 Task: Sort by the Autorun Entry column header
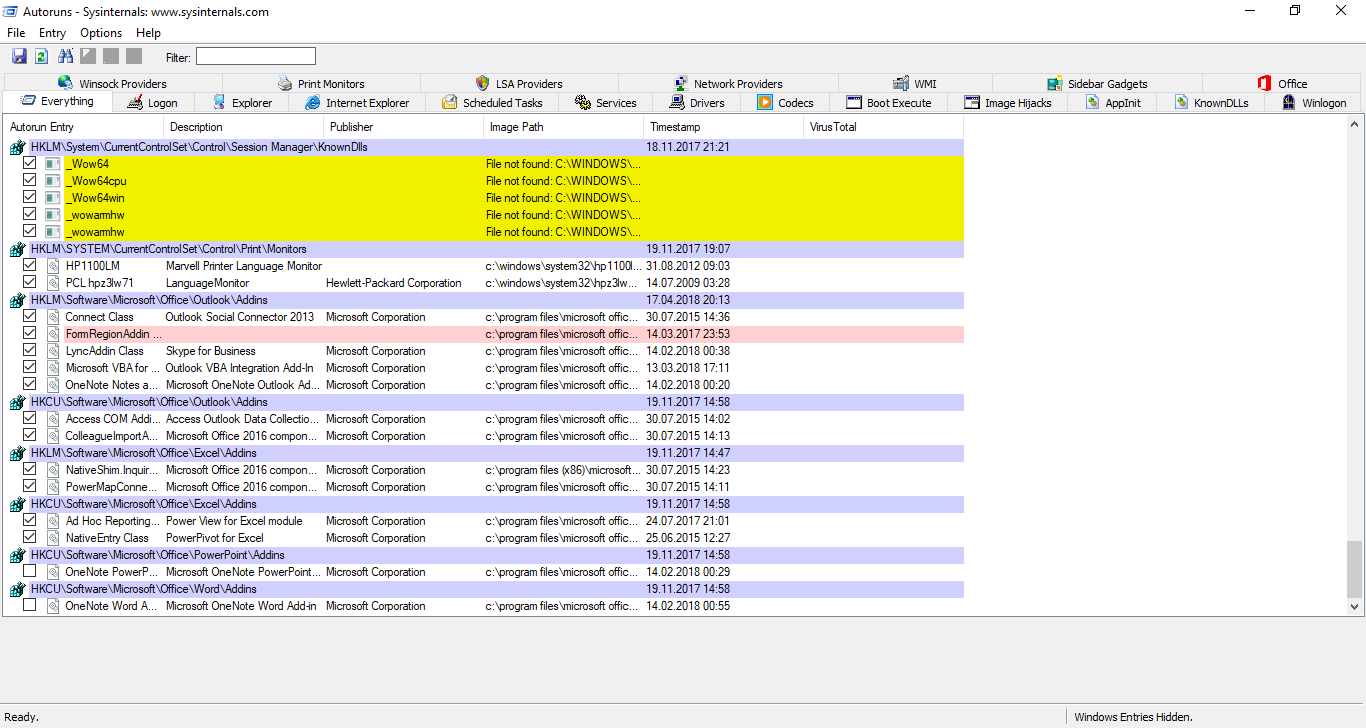83,127
